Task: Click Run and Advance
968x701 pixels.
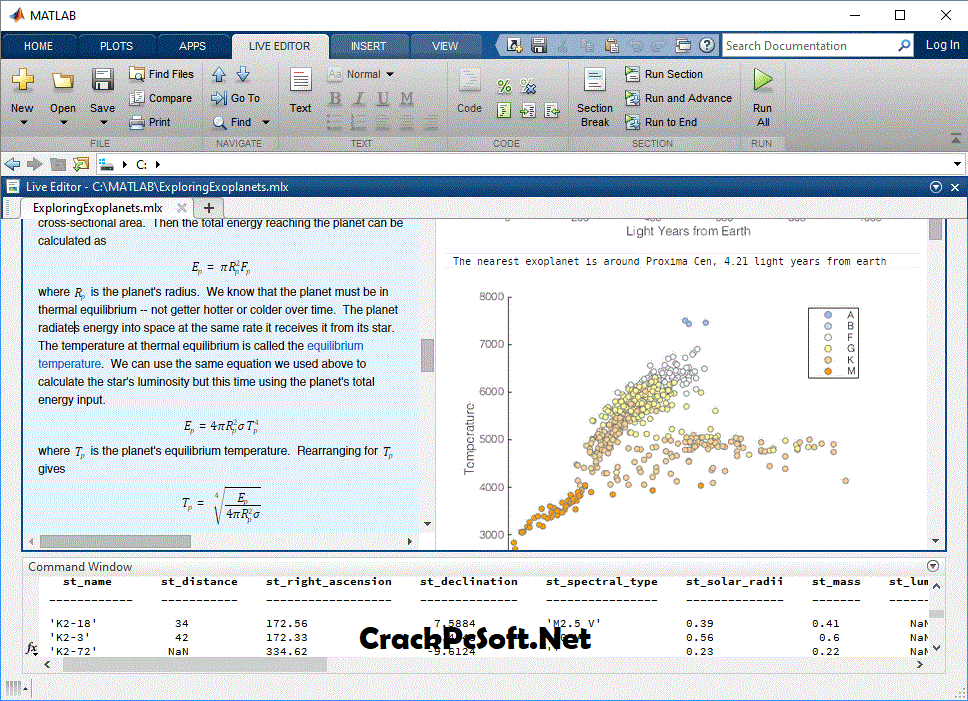Action: pyautogui.click(x=678, y=98)
